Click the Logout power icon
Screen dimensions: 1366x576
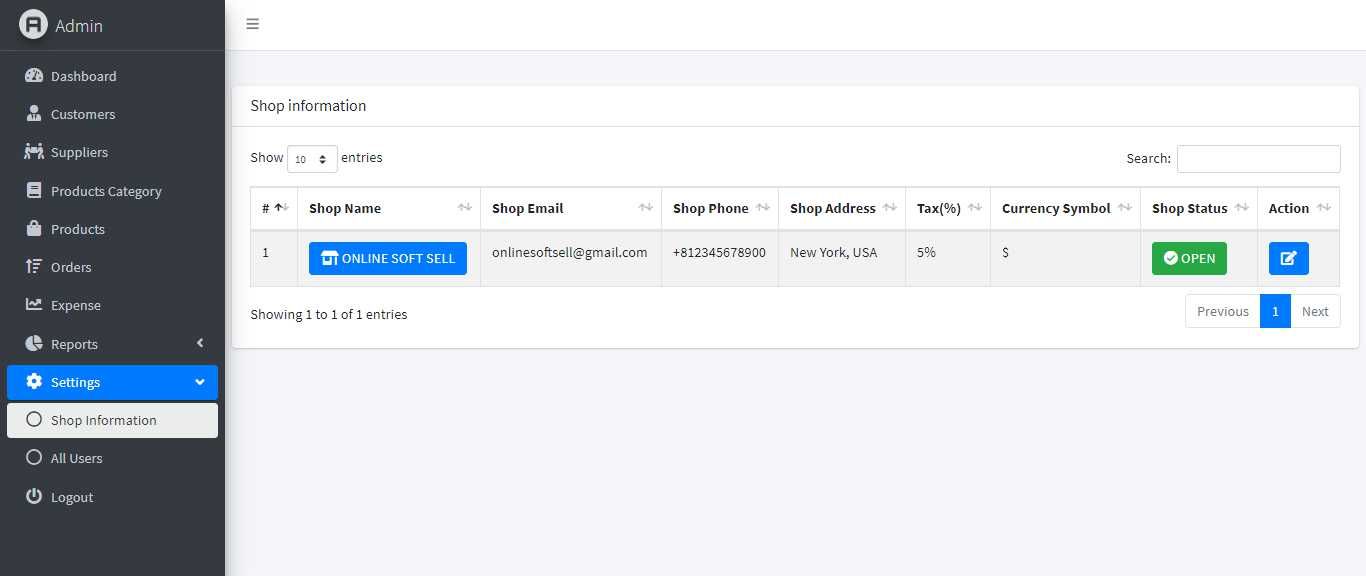(34, 497)
